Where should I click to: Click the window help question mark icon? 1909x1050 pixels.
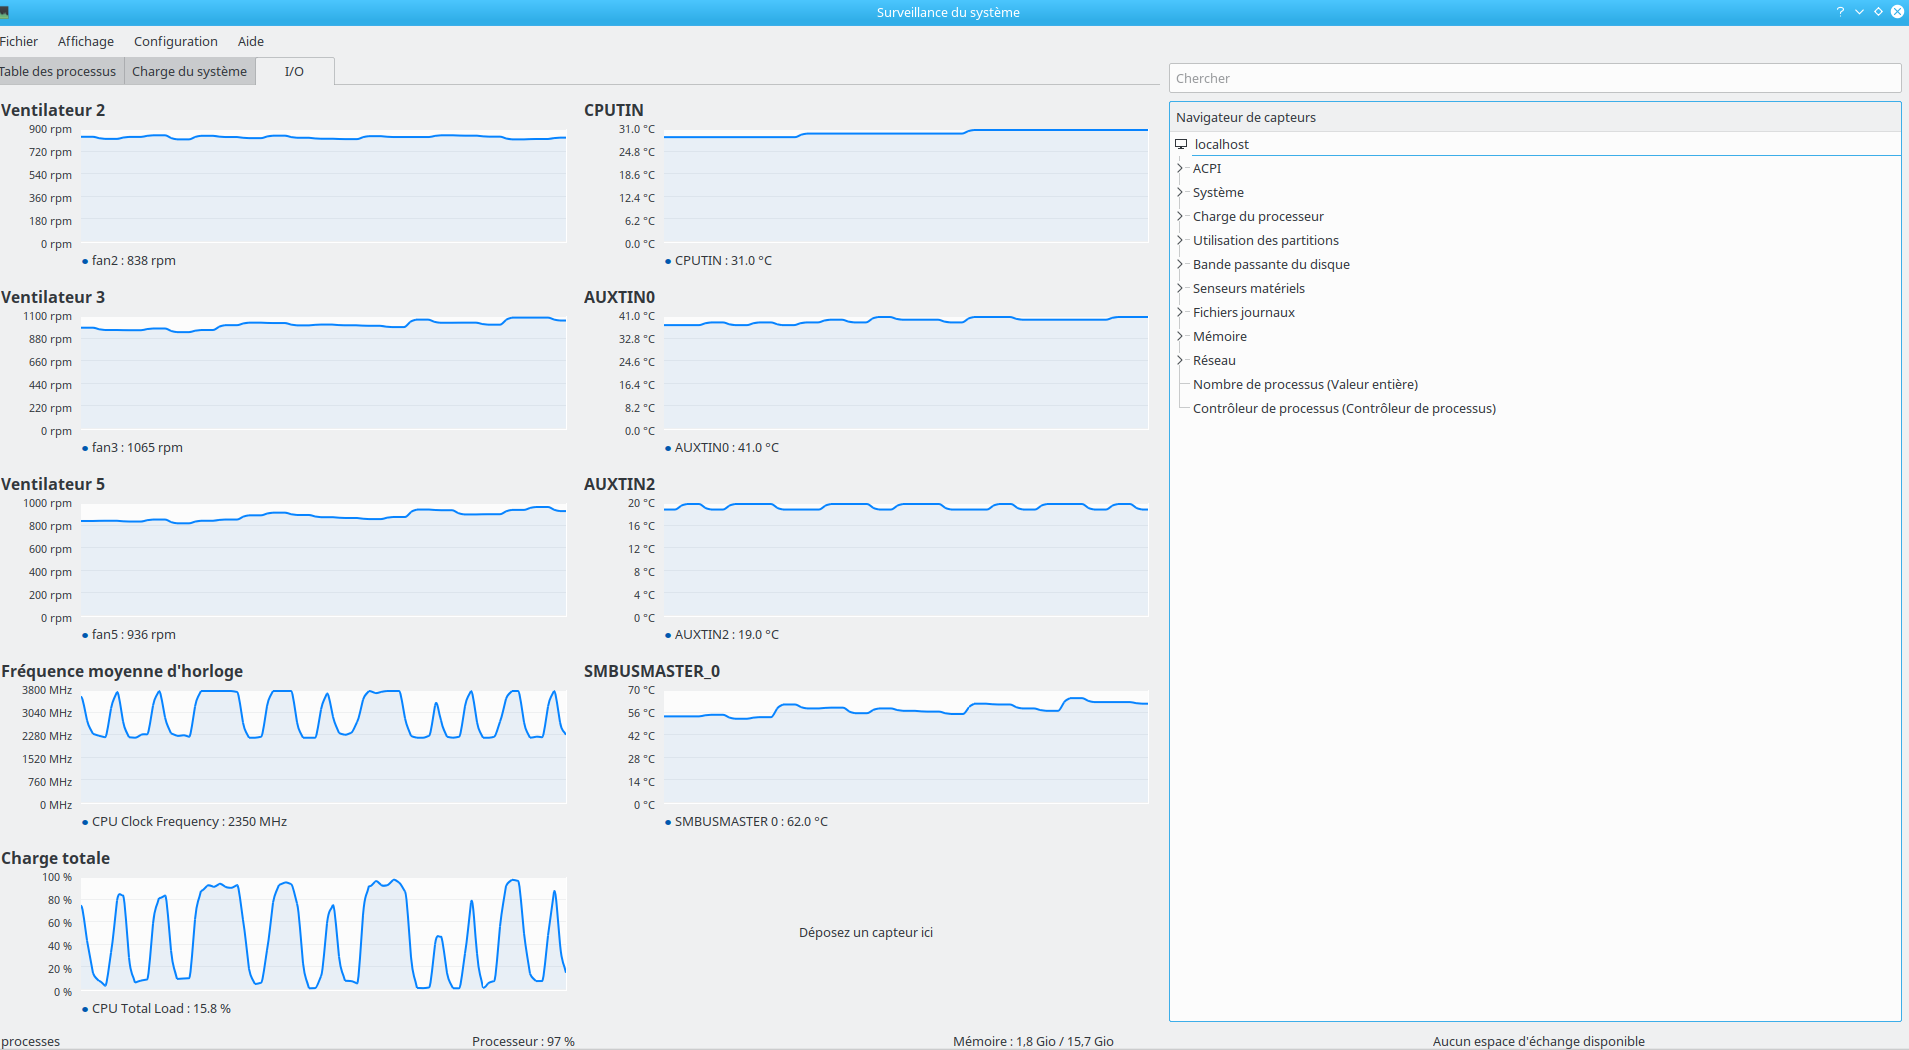pyautogui.click(x=1840, y=12)
